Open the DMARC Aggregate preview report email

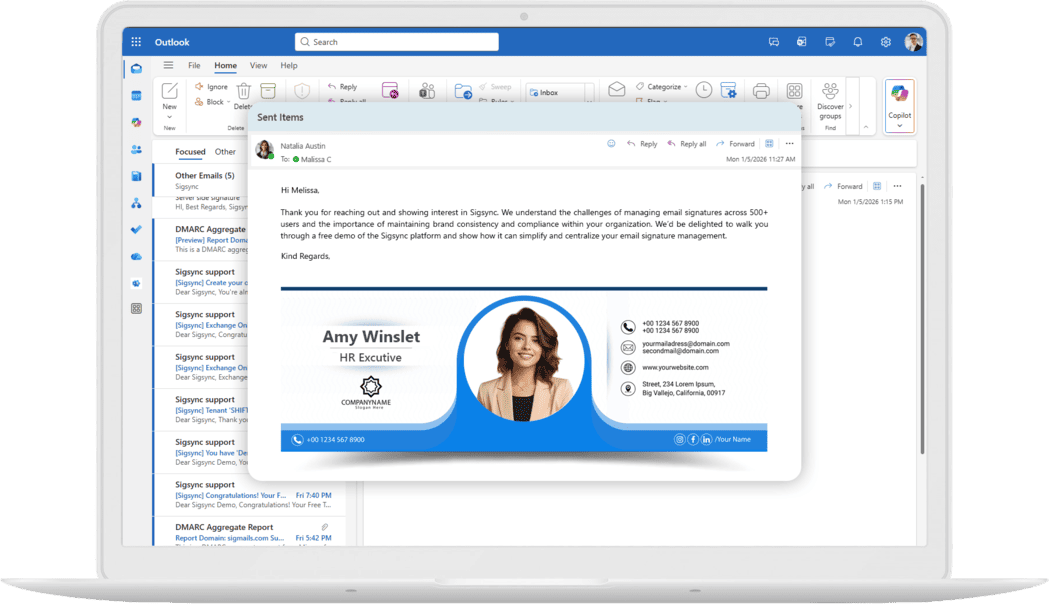201,239
